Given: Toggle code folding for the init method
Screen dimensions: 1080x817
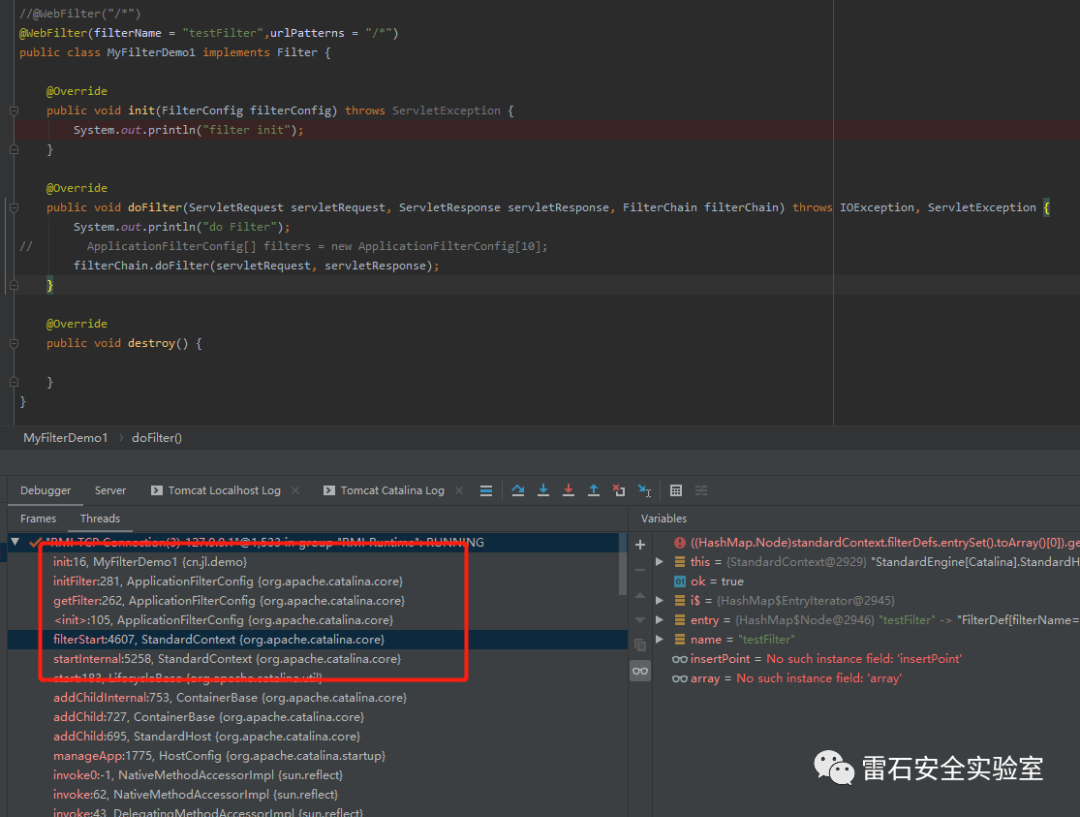Looking at the screenshot, I should coord(14,111).
